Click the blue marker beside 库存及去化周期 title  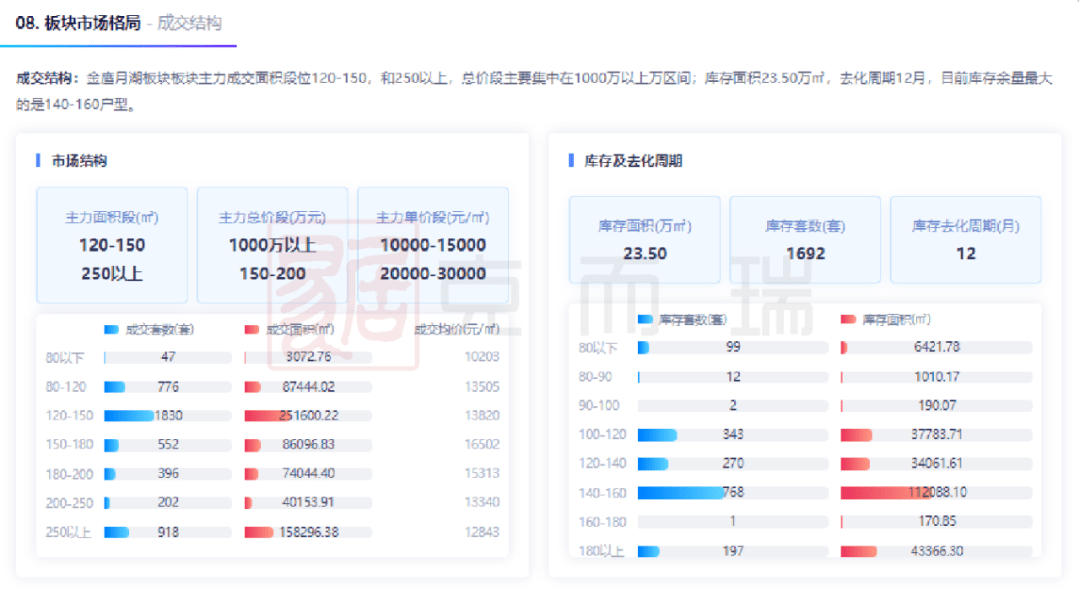point(571,160)
